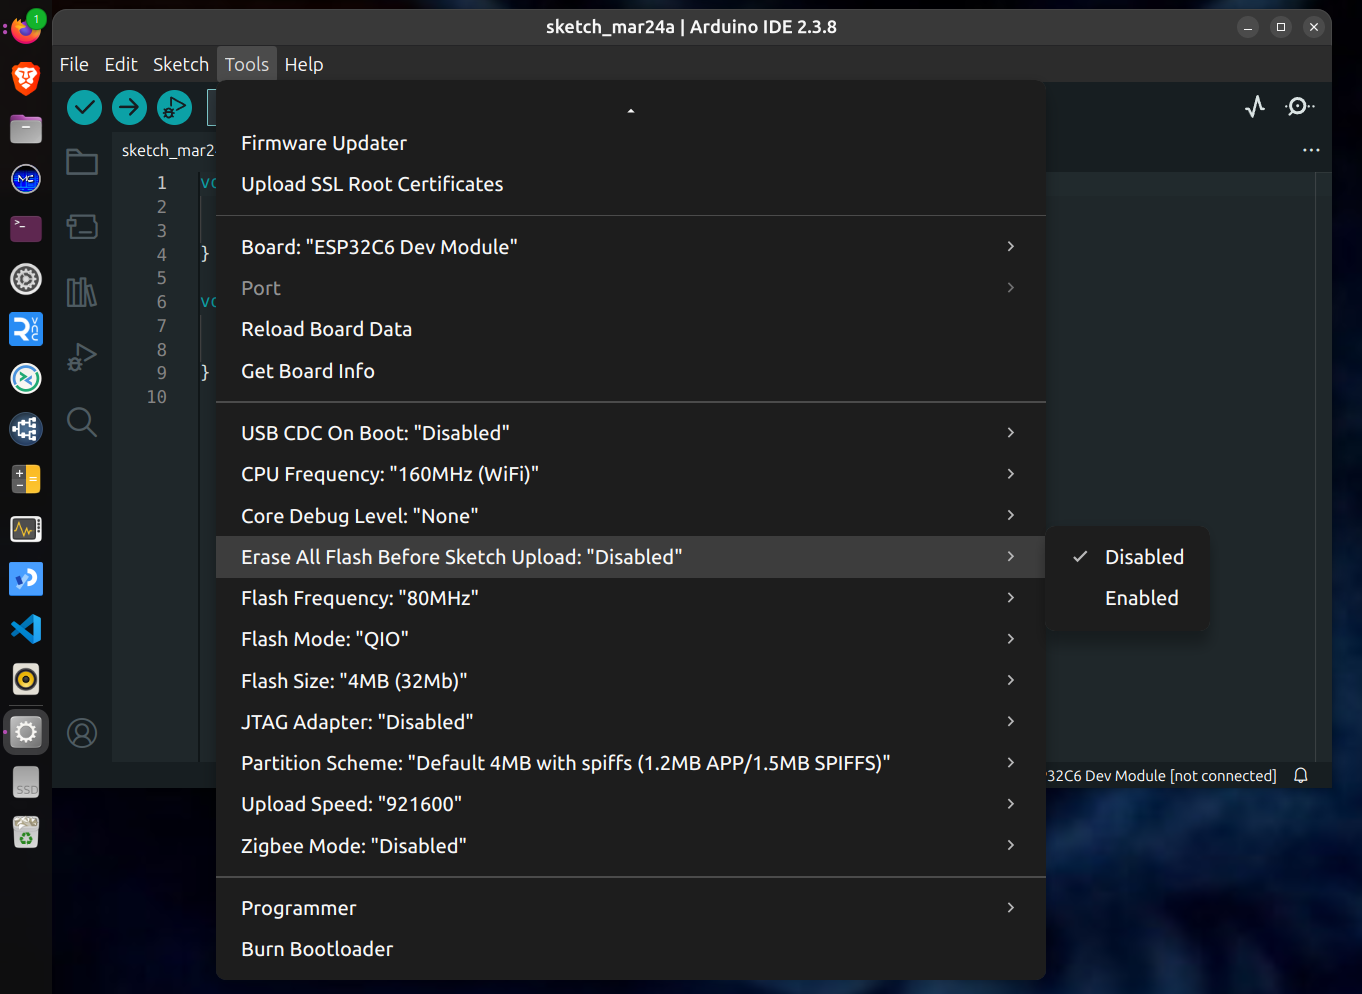
Task: Click the Verify sketch checkmark icon
Action: 85,107
